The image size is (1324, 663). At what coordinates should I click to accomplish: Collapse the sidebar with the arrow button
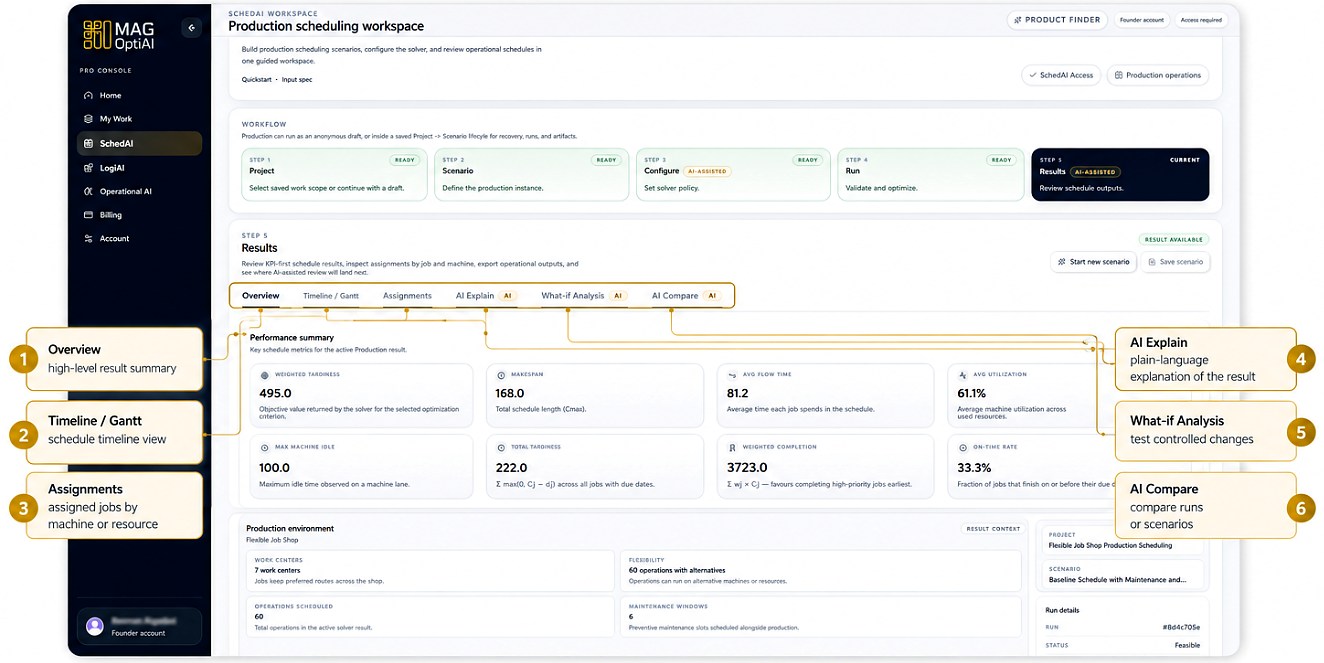(191, 28)
